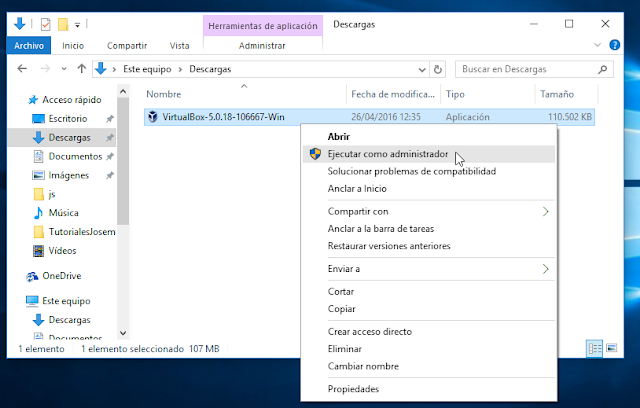Open the Customize Quick Access Toolbar dropdown
Screen dimensions: 640x408
tap(77, 25)
